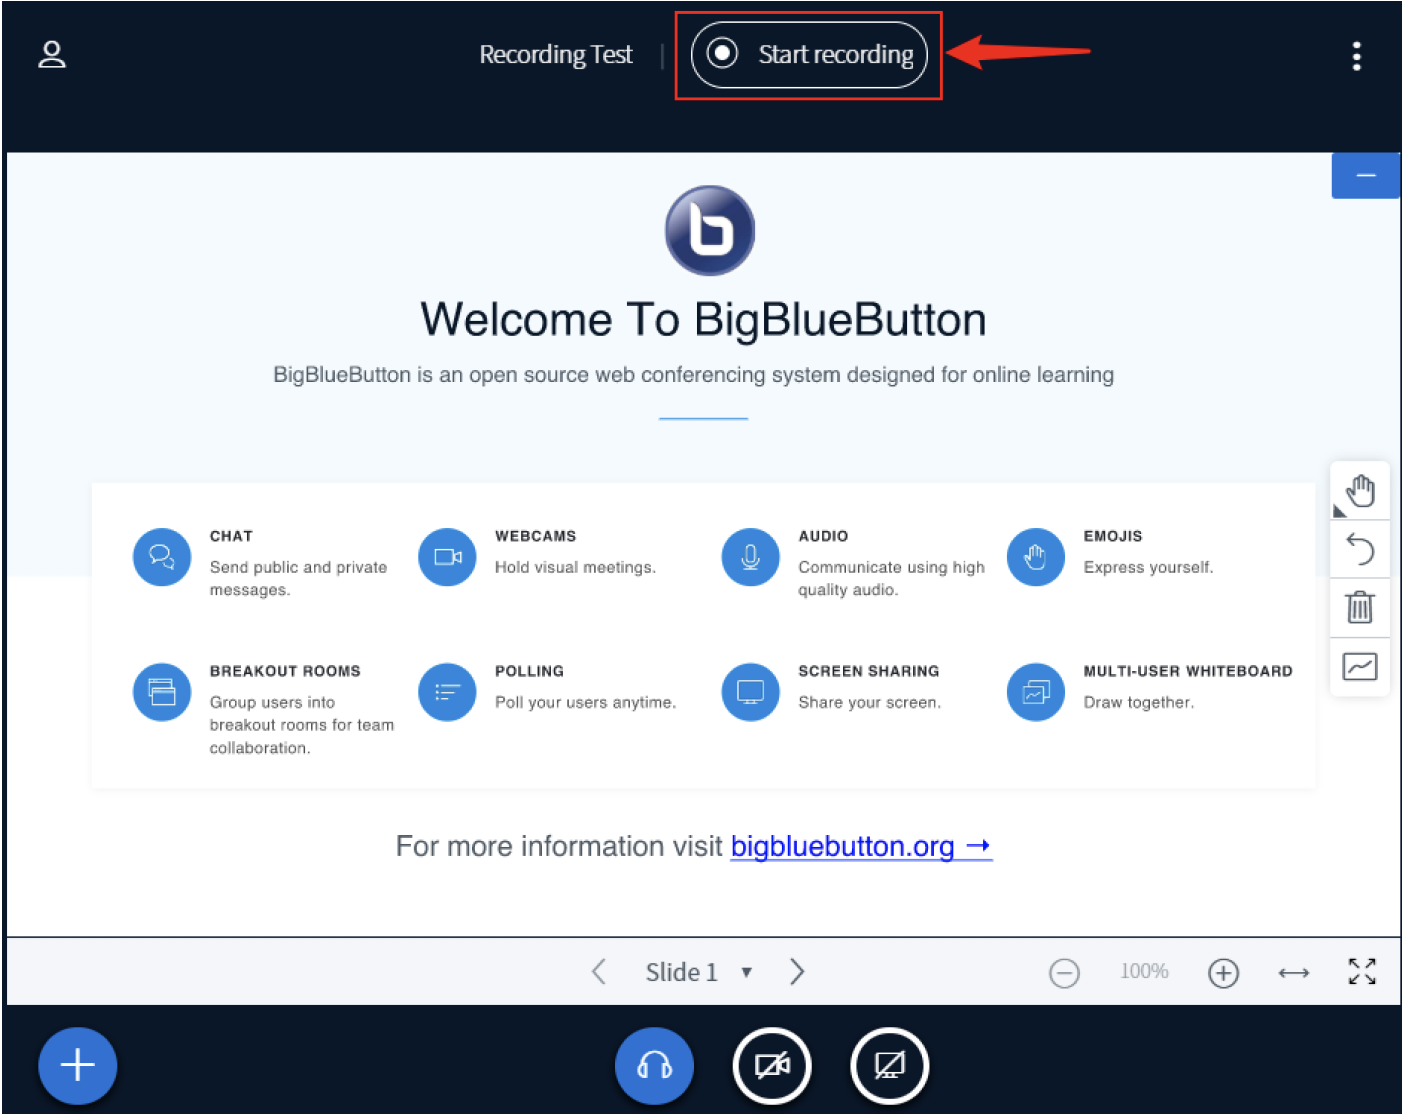Click the Audio microphone feature icon

(751, 557)
